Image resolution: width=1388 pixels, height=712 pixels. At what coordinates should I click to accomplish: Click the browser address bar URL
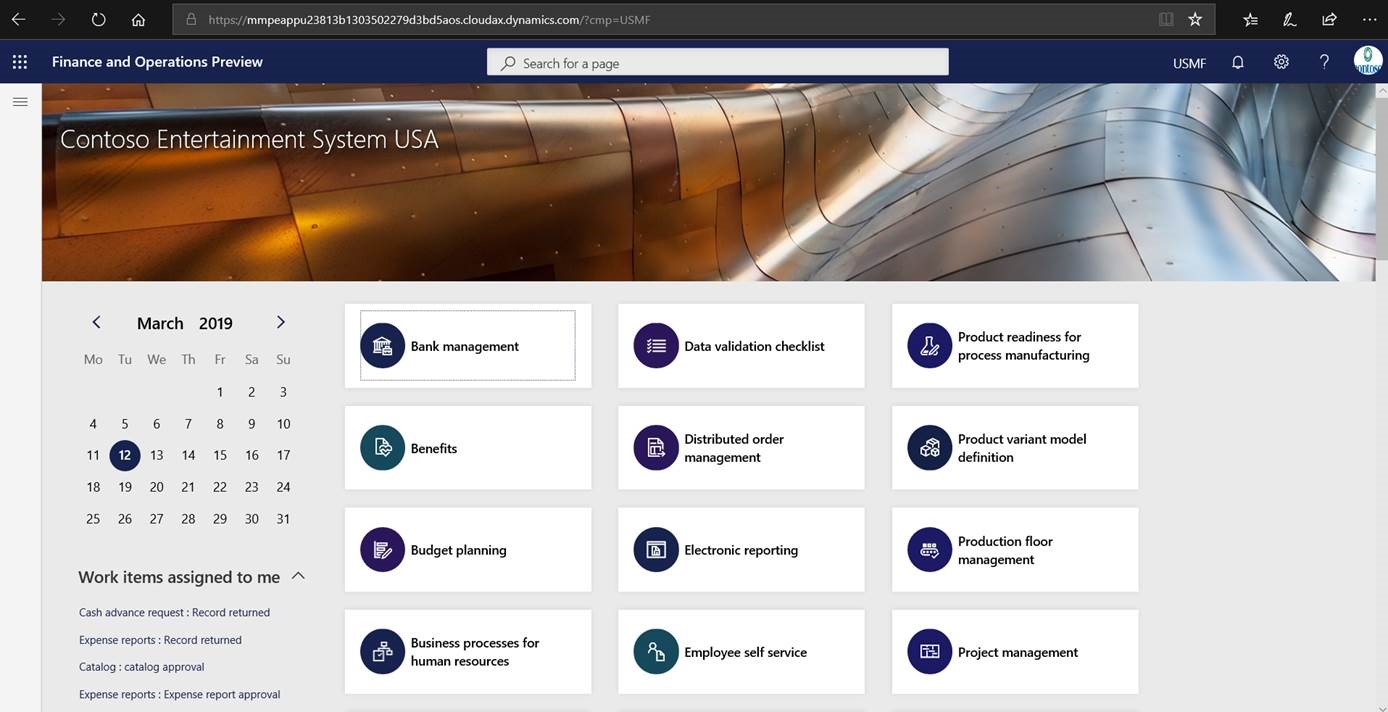430,19
